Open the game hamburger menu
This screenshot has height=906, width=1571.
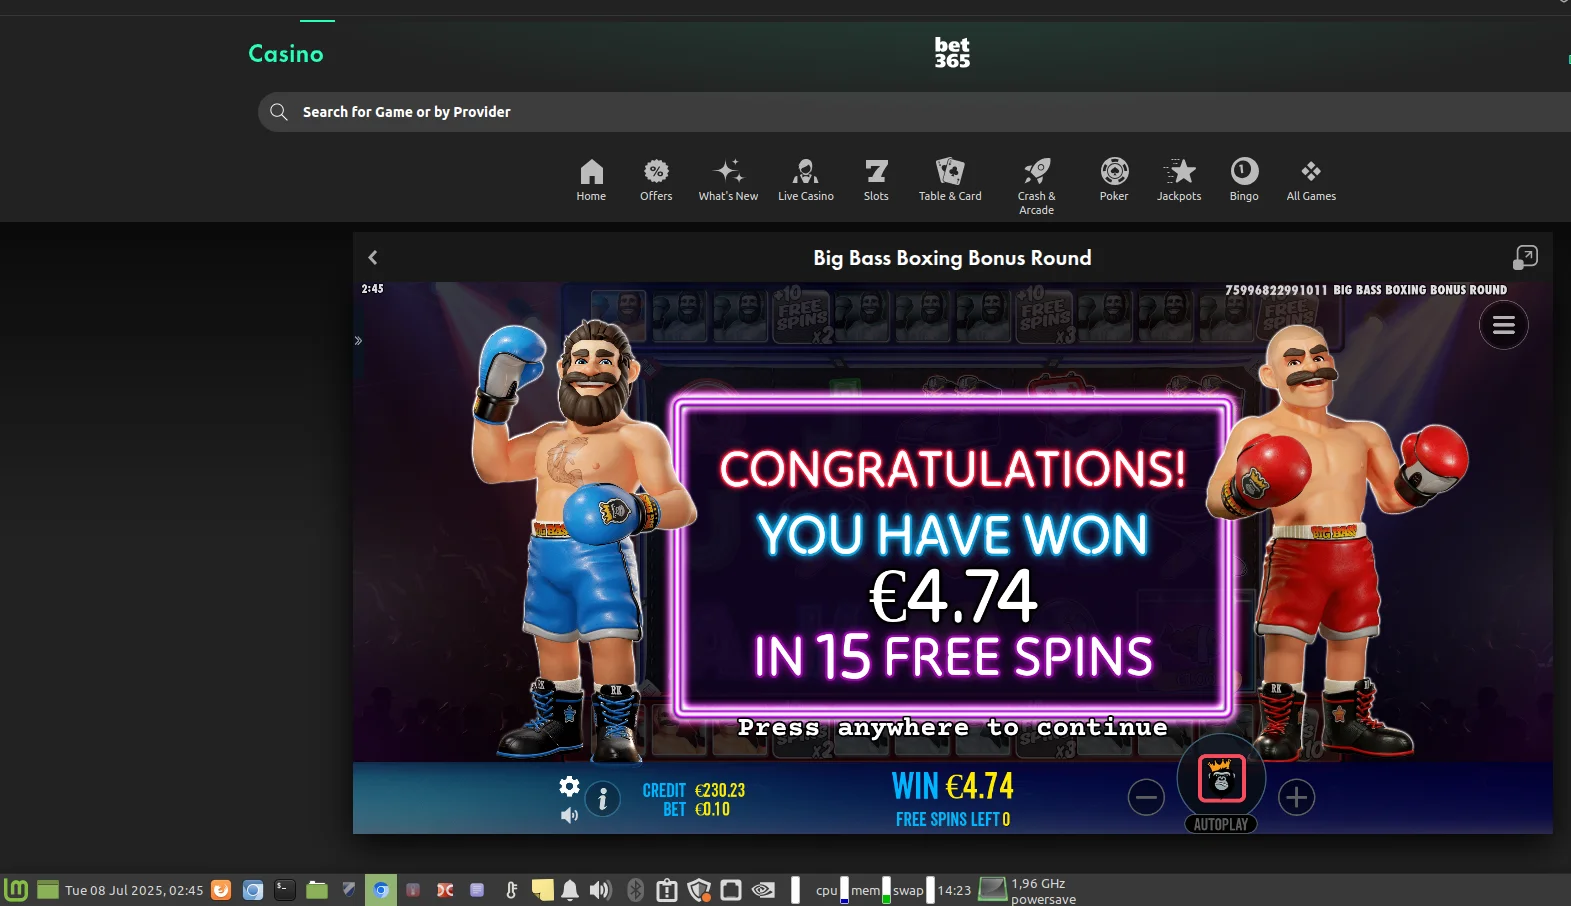(x=1504, y=325)
